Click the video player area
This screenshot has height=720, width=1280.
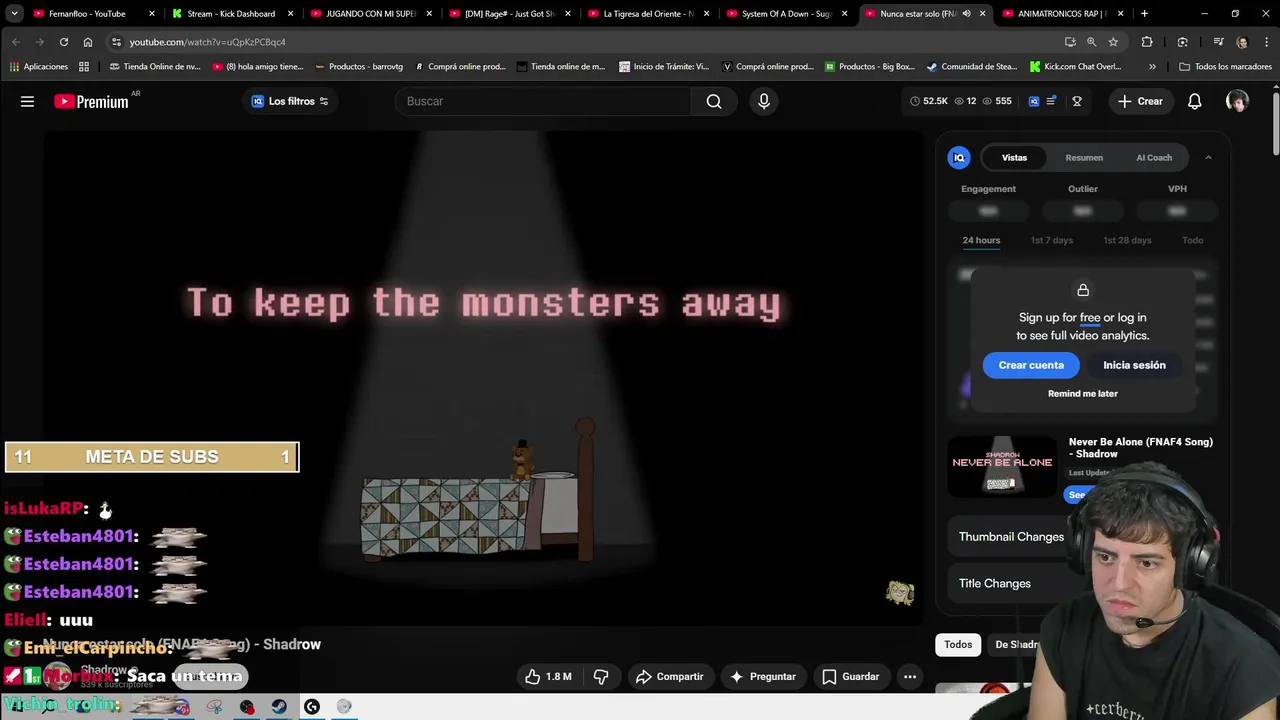pyautogui.click(x=484, y=380)
